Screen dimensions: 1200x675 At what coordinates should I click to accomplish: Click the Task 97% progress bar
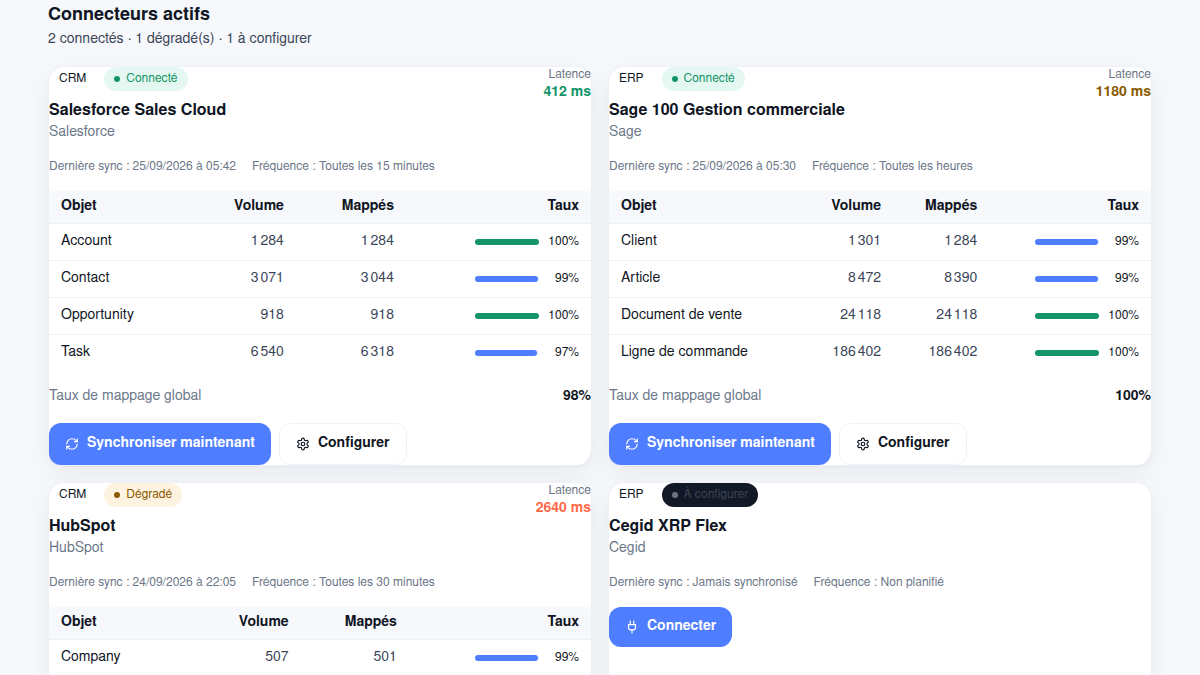[507, 352]
